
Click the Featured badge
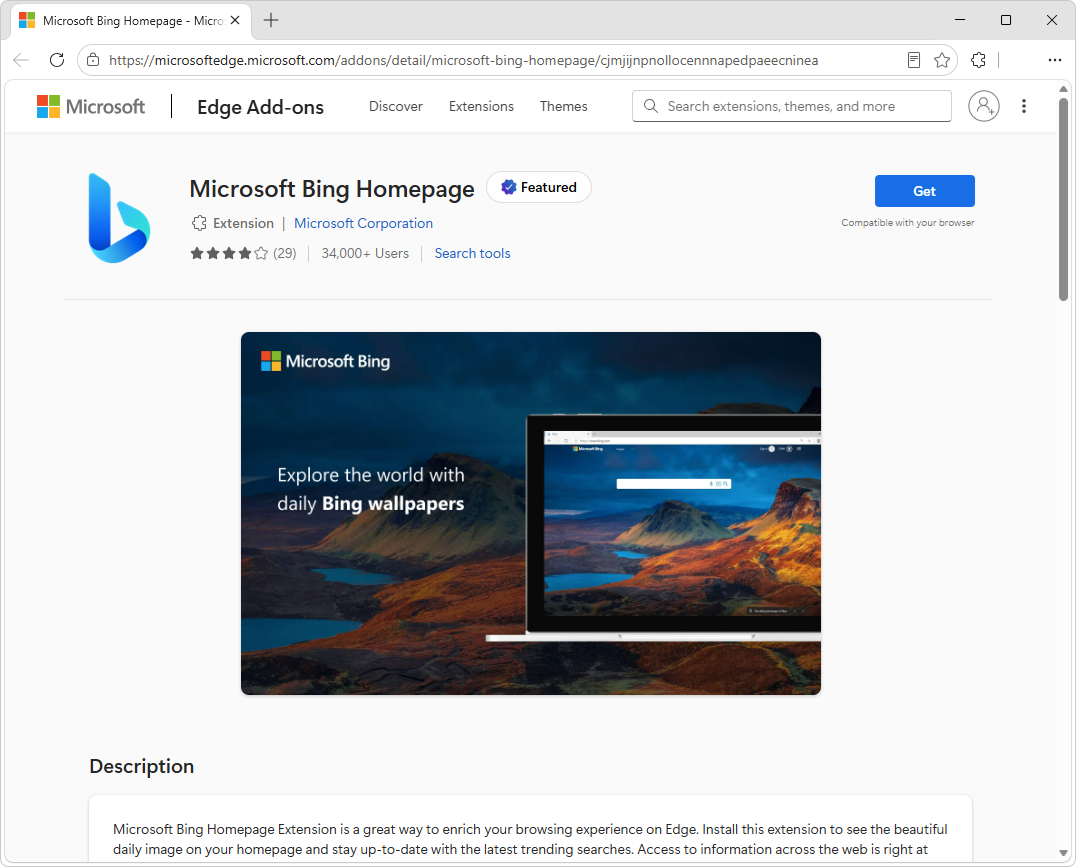pyautogui.click(x=539, y=187)
